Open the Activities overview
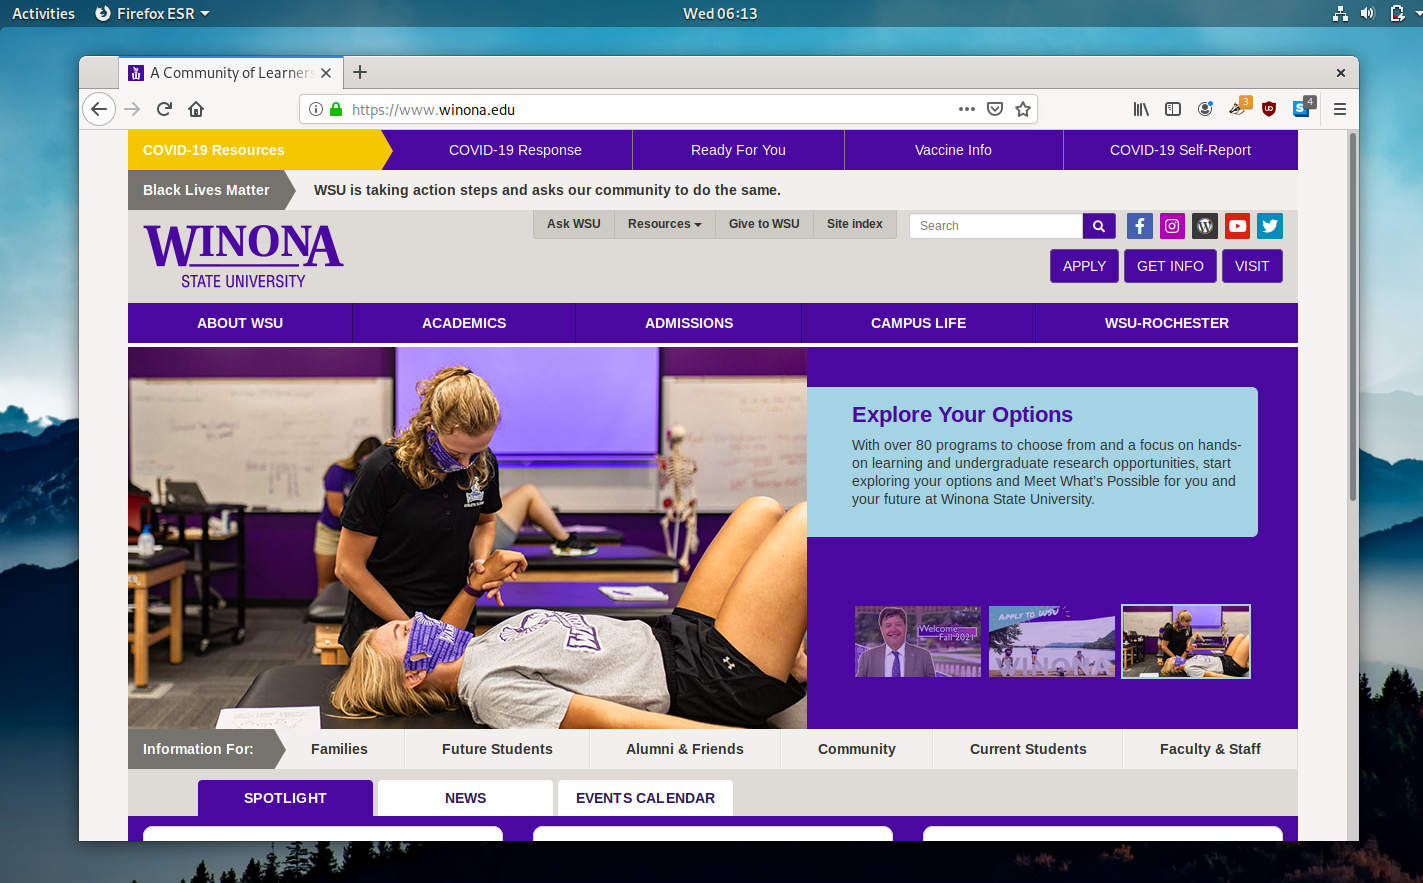1423x883 pixels. (x=43, y=13)
